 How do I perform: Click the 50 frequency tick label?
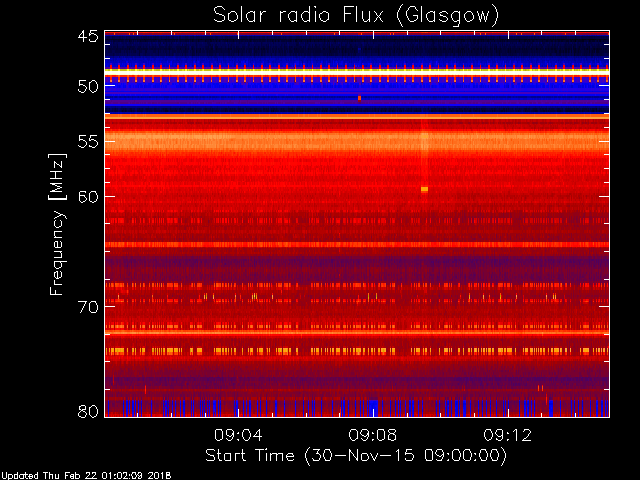pos(88,87)
